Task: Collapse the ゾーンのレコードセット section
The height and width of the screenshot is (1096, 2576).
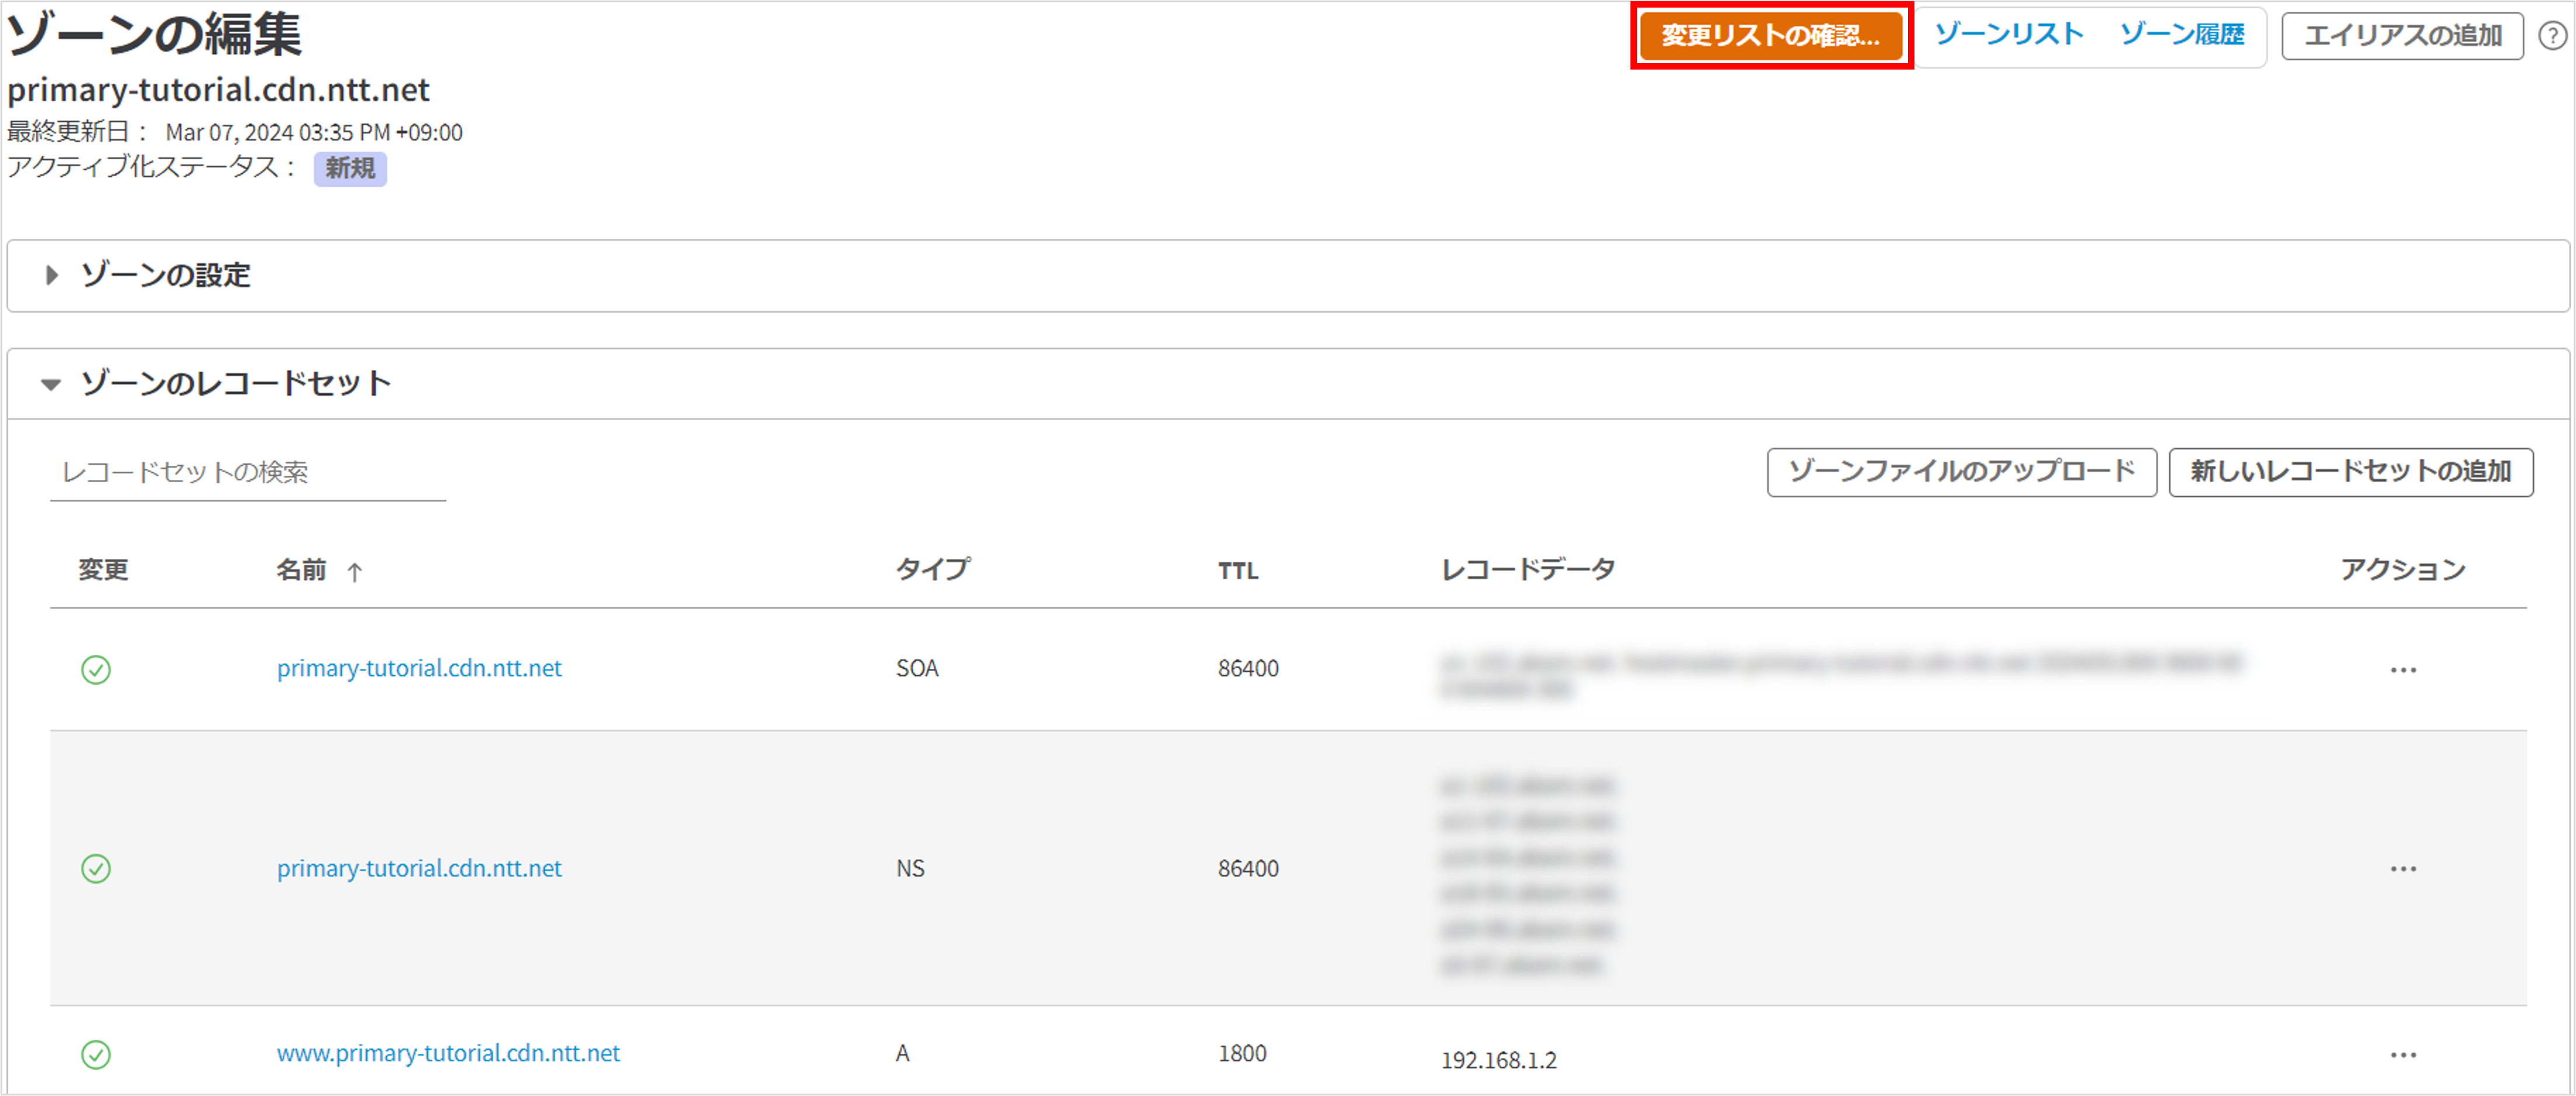Action: coord(51,384)
